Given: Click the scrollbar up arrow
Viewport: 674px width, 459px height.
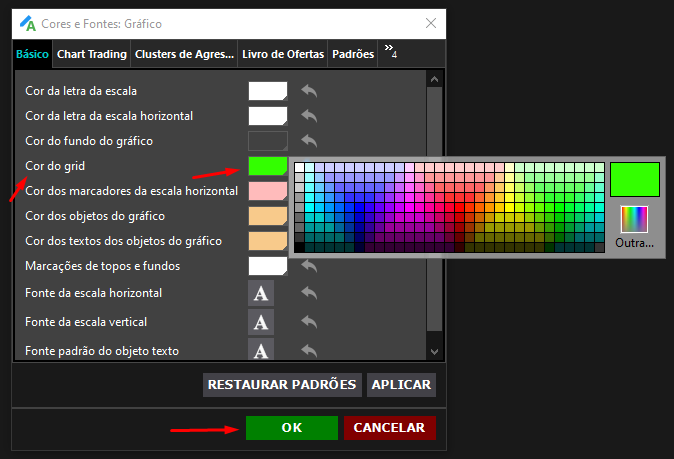Looking at the screenshot, I should coord(435,79).
